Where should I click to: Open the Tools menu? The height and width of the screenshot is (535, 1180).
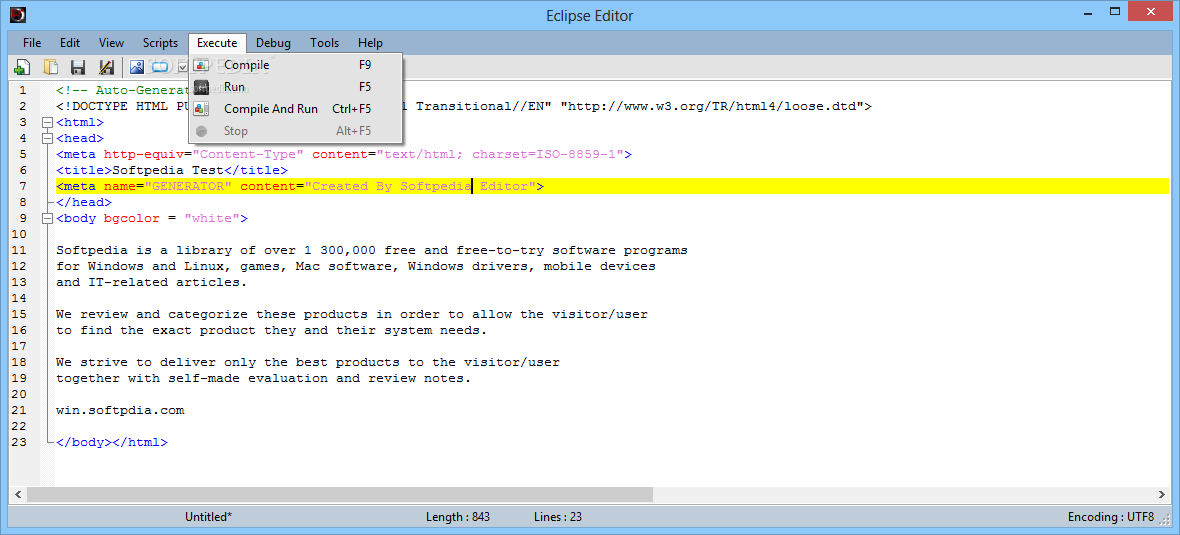pos(324,43)
